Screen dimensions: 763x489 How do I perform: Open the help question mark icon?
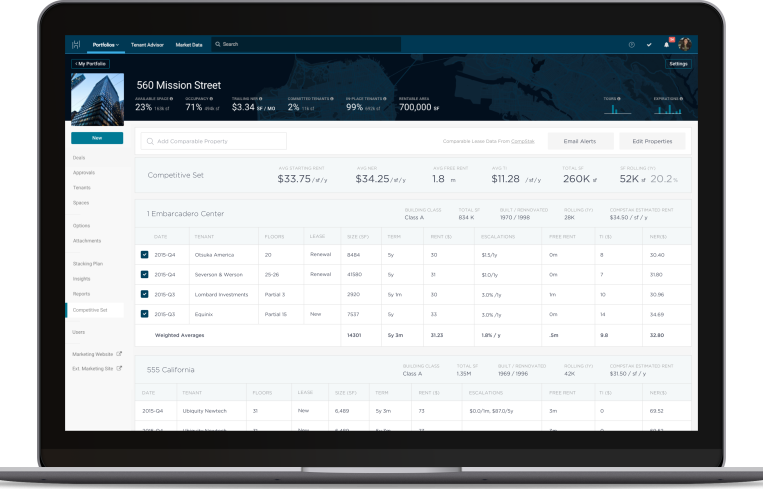pyautogui.click(x=631, y=45)
